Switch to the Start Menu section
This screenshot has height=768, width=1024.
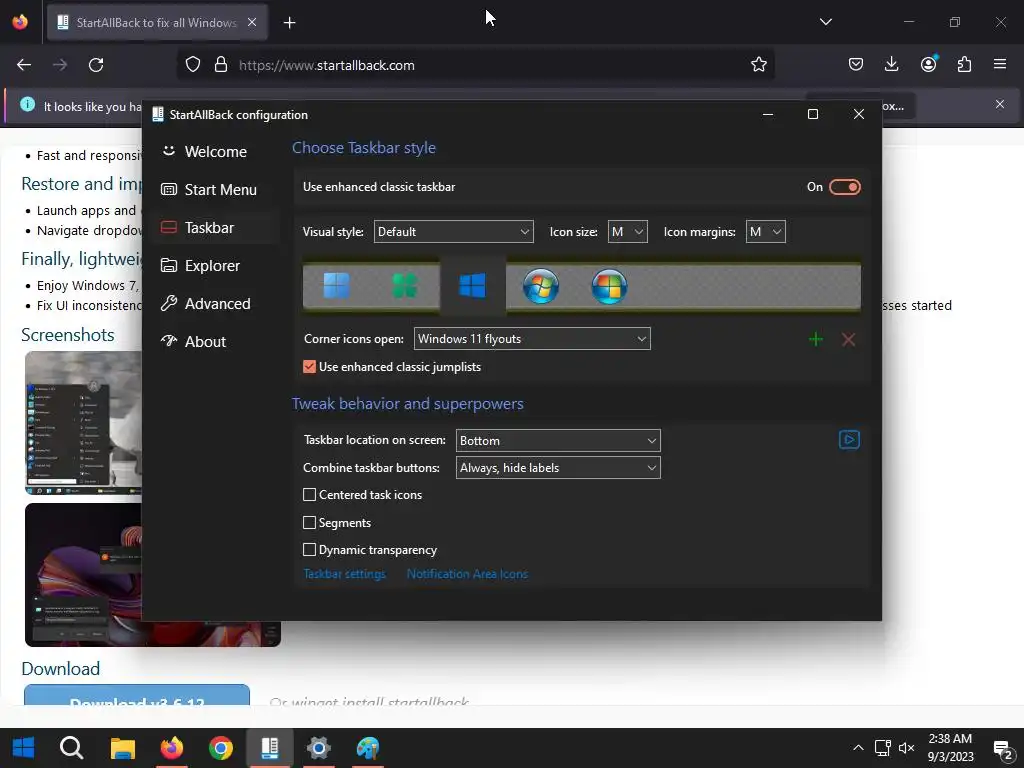[214, 189]
